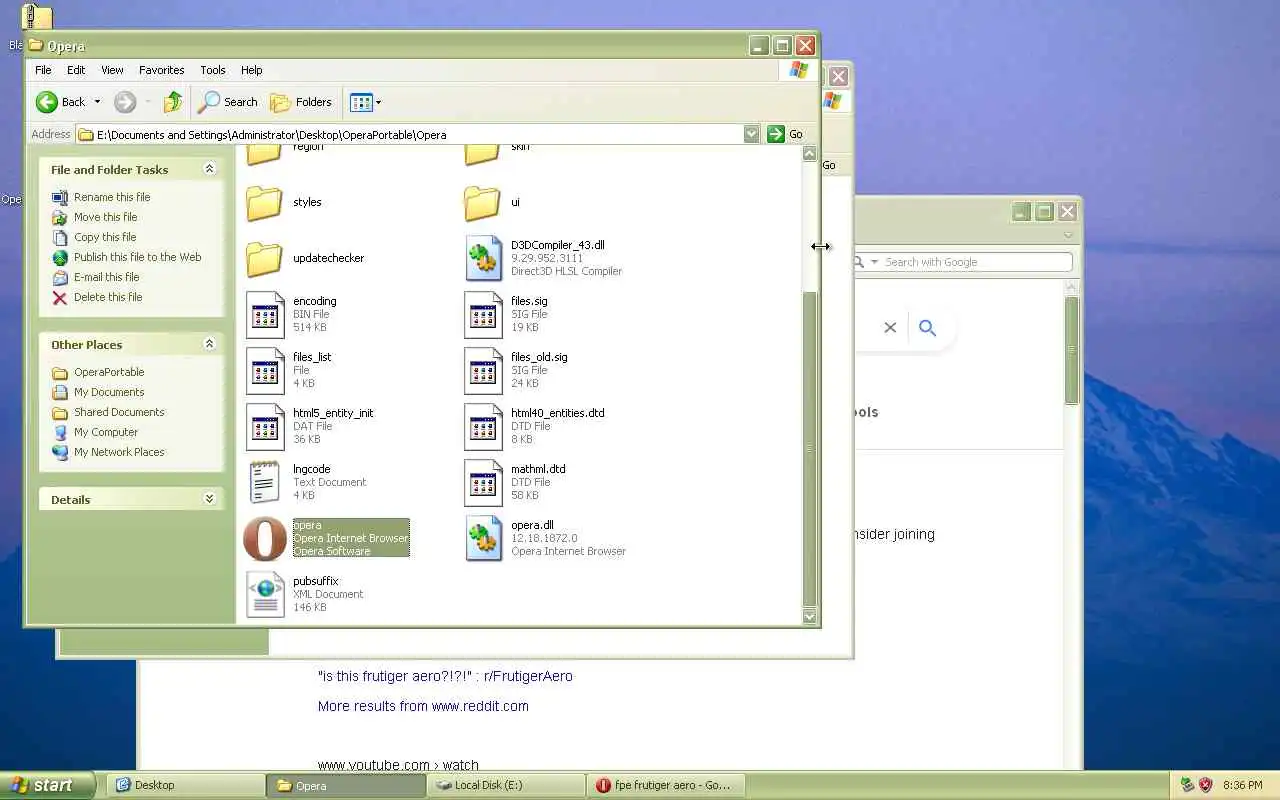Click the file list scroll up arrow
Viewport: 1280px width, 800px height.
coord(810,153)
